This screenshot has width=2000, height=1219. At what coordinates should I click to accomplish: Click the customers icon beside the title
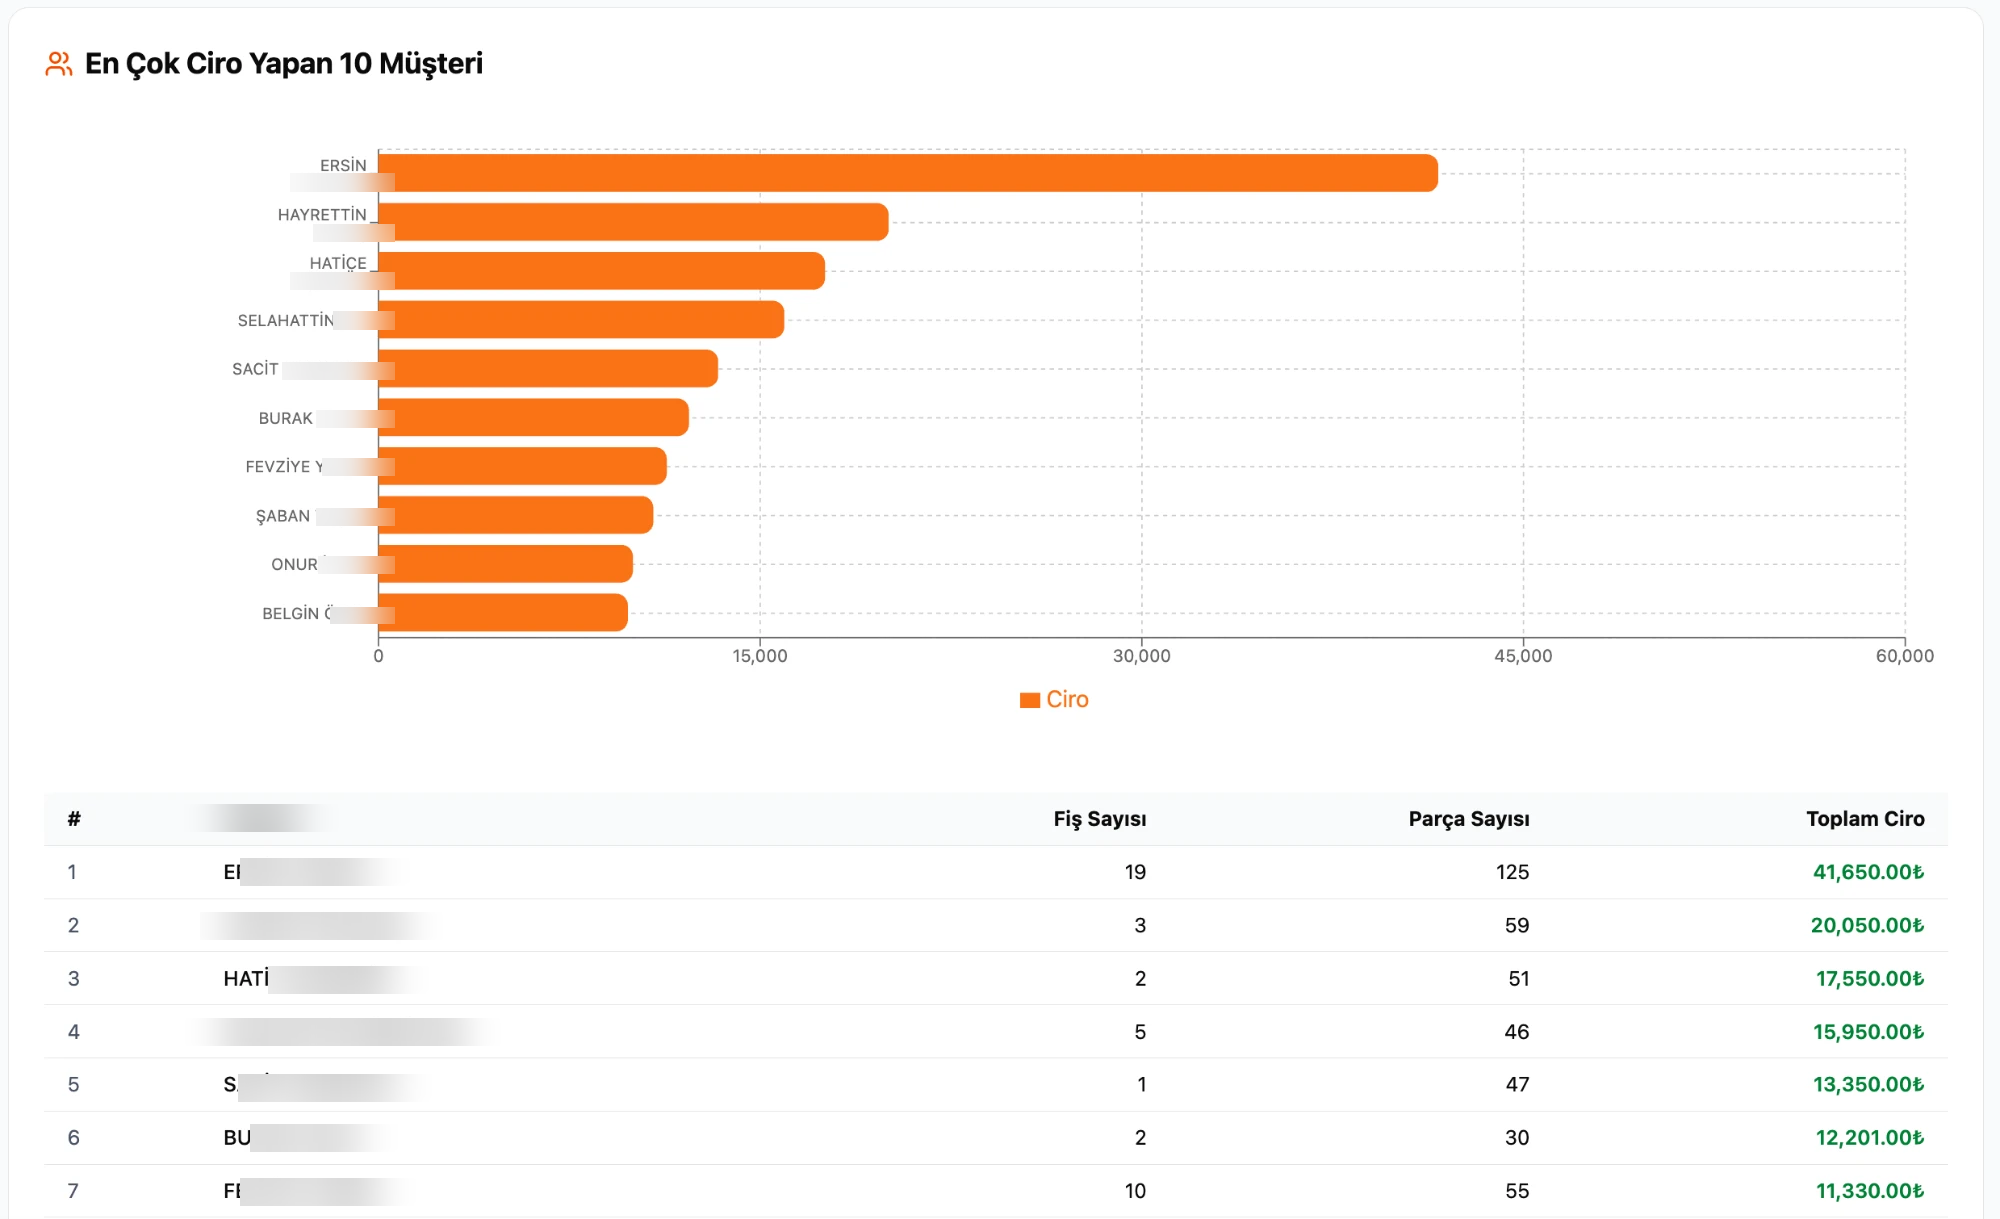[59, 64]
